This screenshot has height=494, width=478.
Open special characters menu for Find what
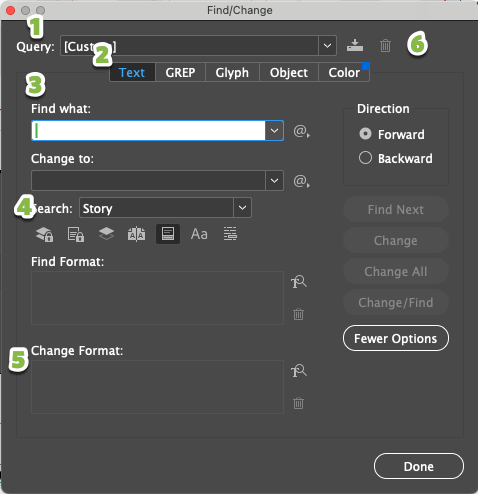tap(302, 131)
